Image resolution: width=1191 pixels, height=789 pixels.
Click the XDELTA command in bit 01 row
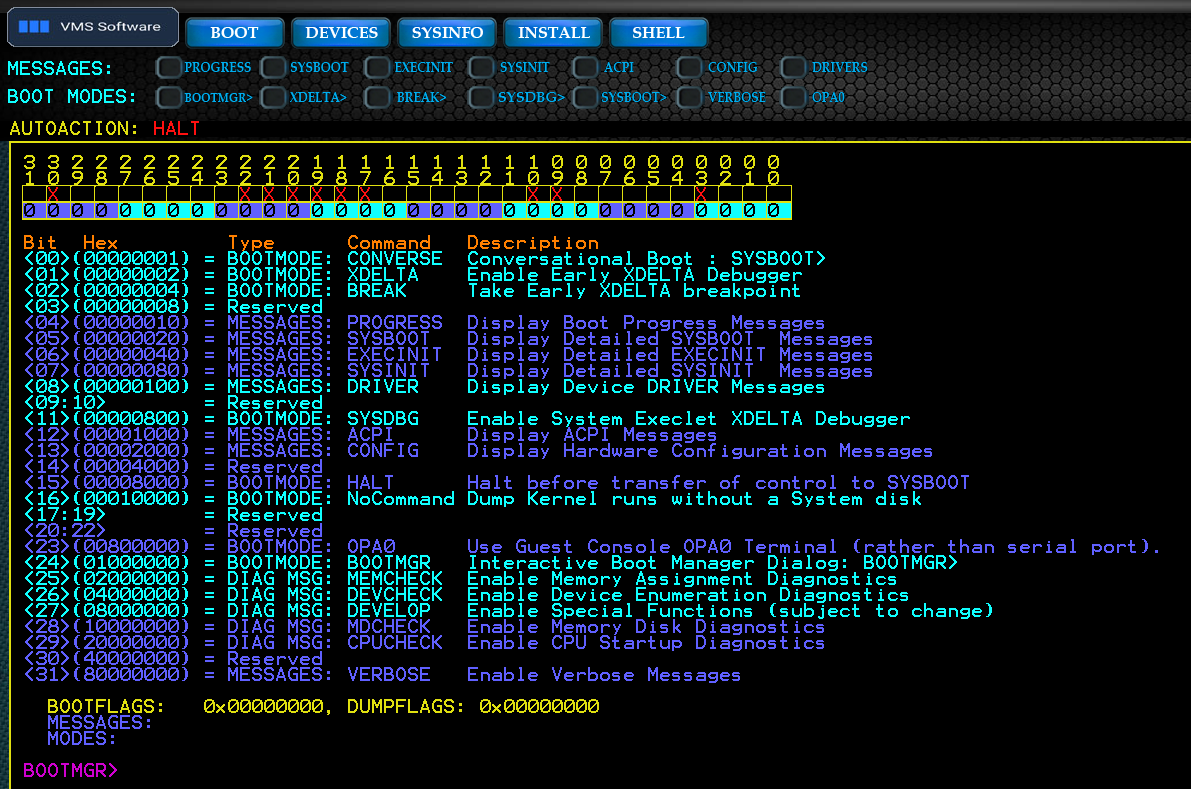383,274
